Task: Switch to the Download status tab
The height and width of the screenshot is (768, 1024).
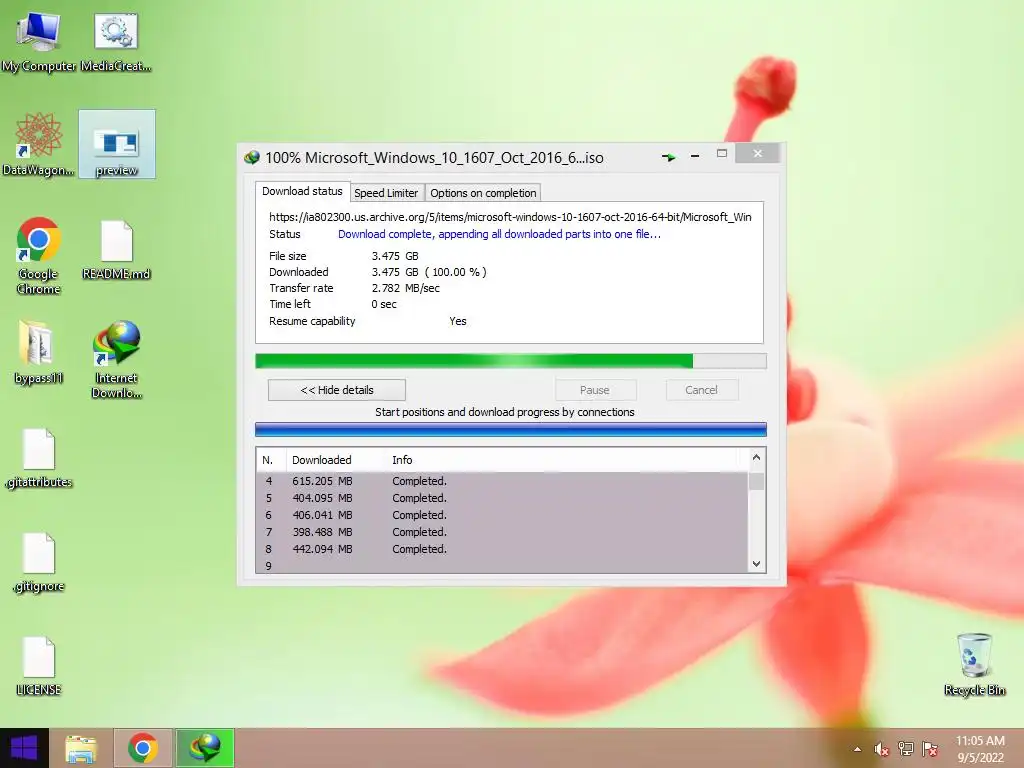Action: [x=302, y=191]
